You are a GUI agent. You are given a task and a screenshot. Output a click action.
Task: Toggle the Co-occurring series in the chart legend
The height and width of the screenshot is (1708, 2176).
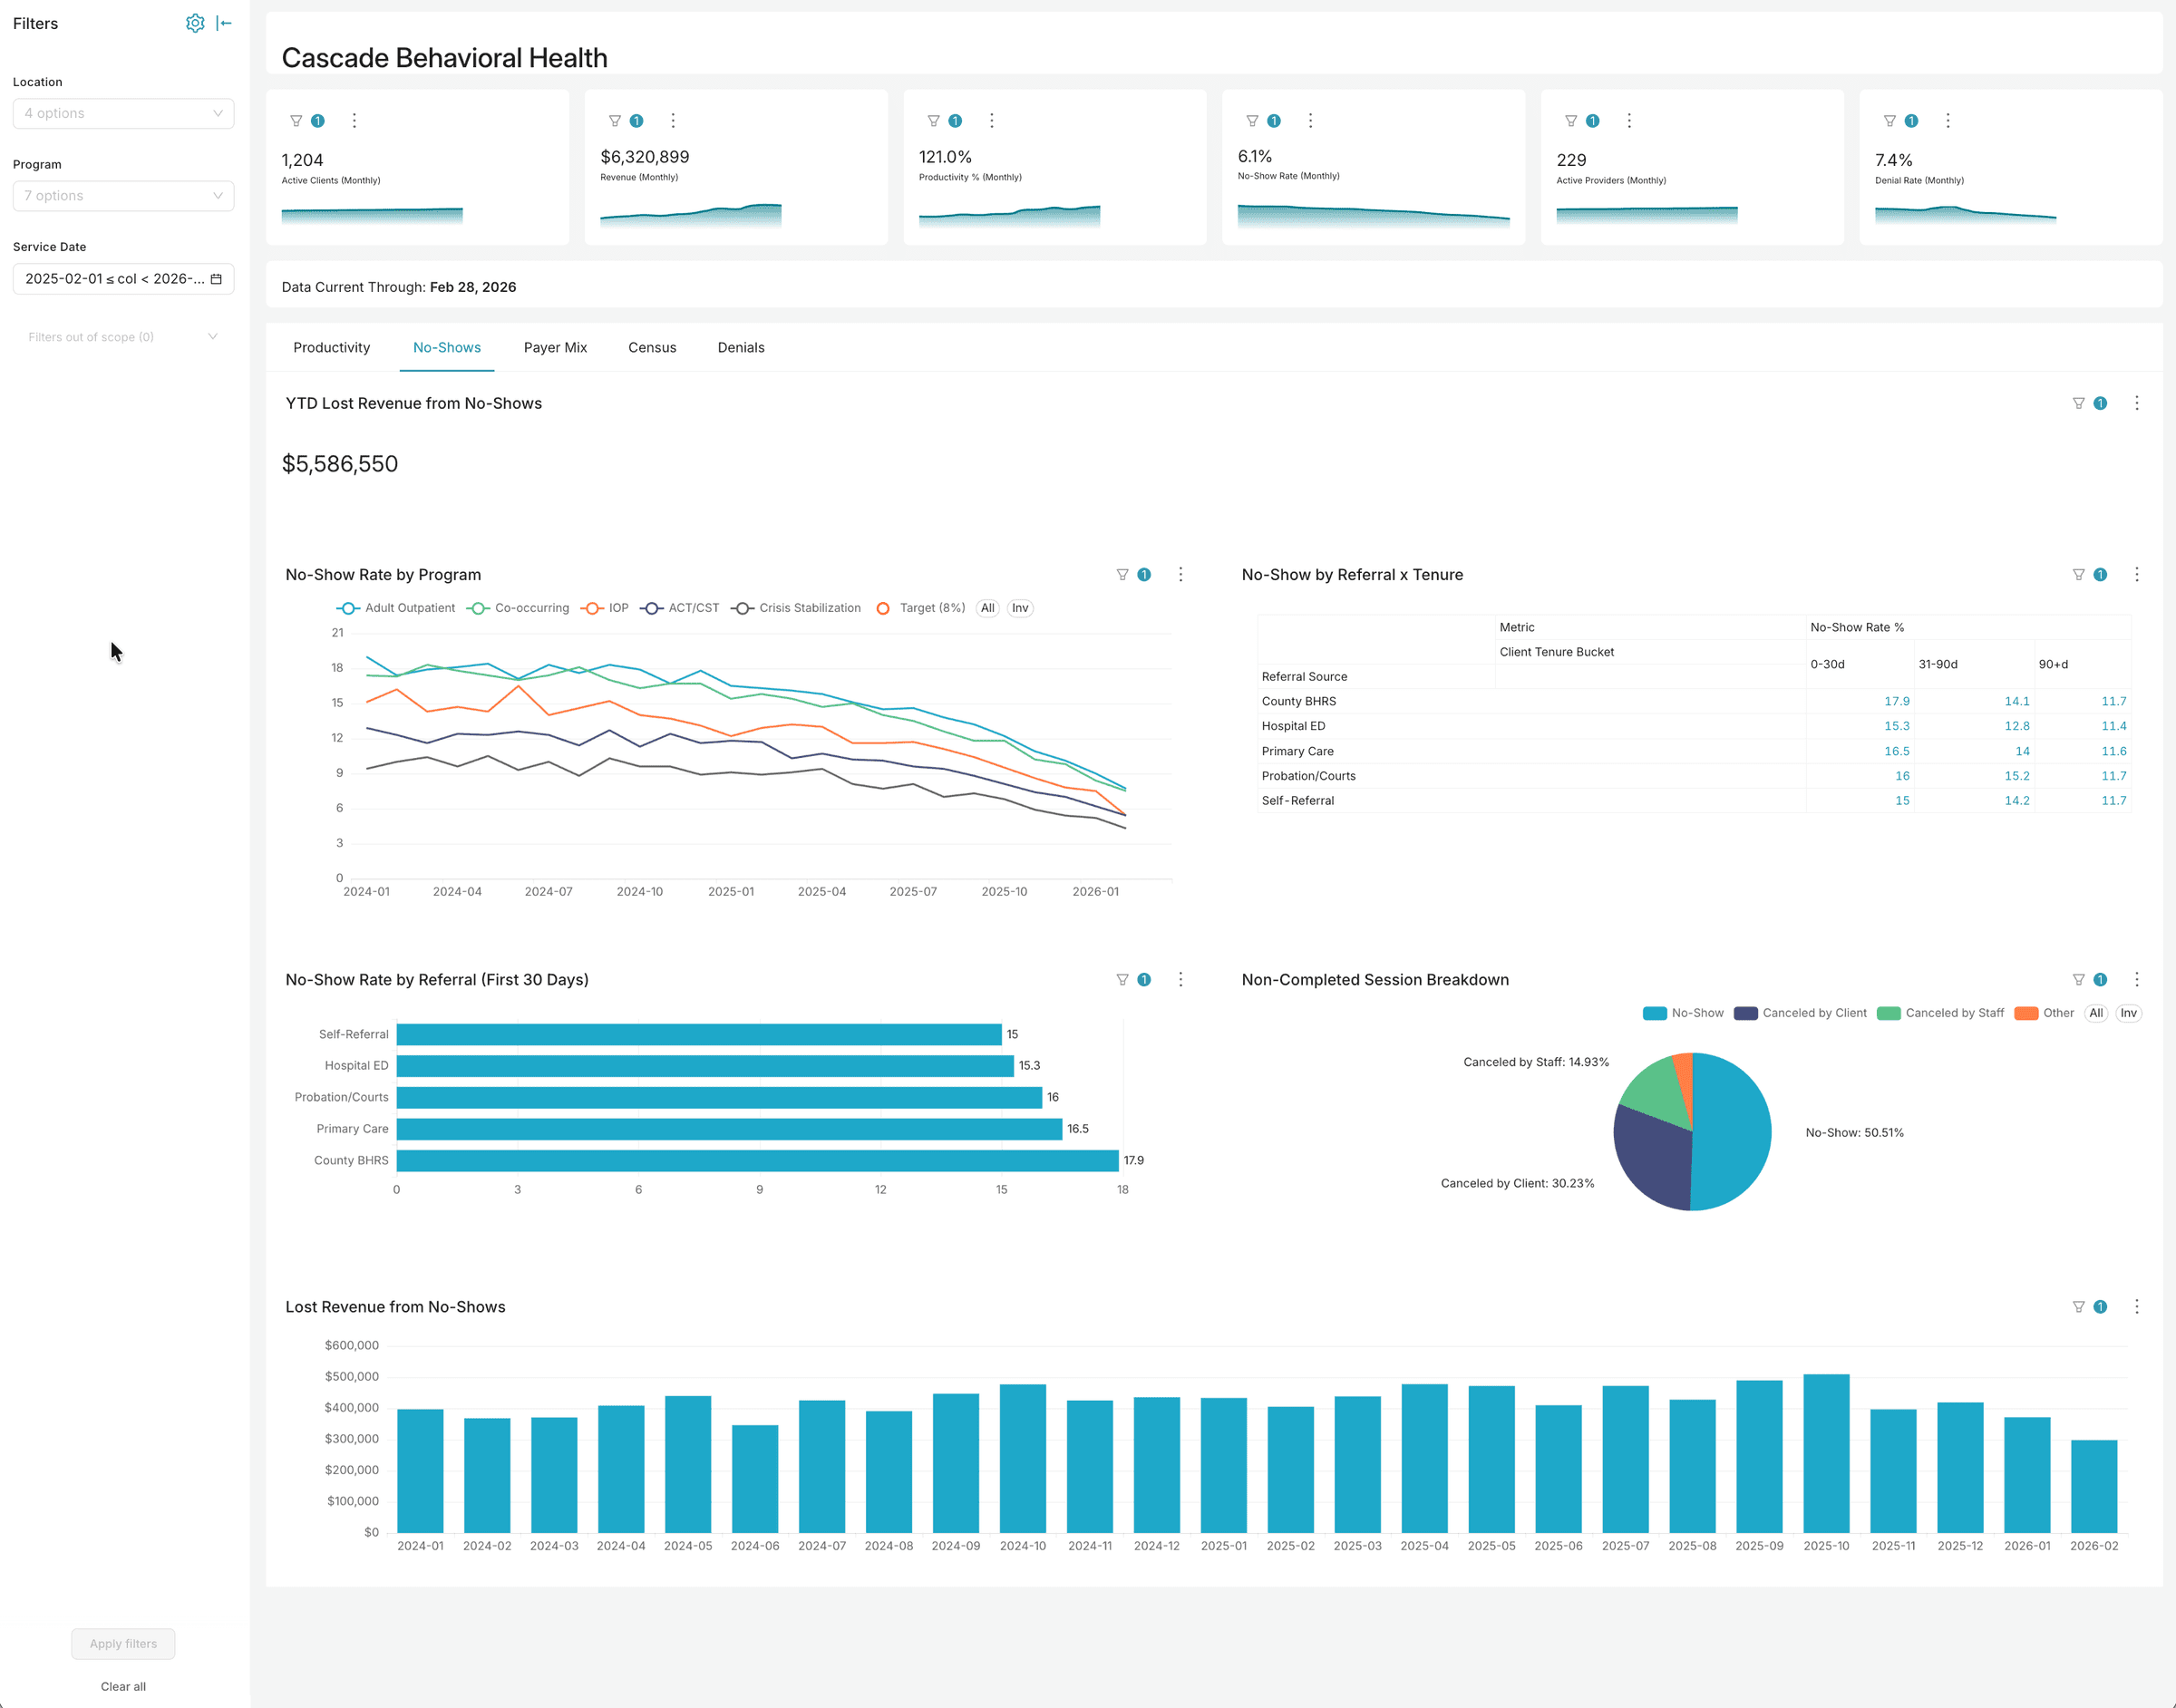533,607
